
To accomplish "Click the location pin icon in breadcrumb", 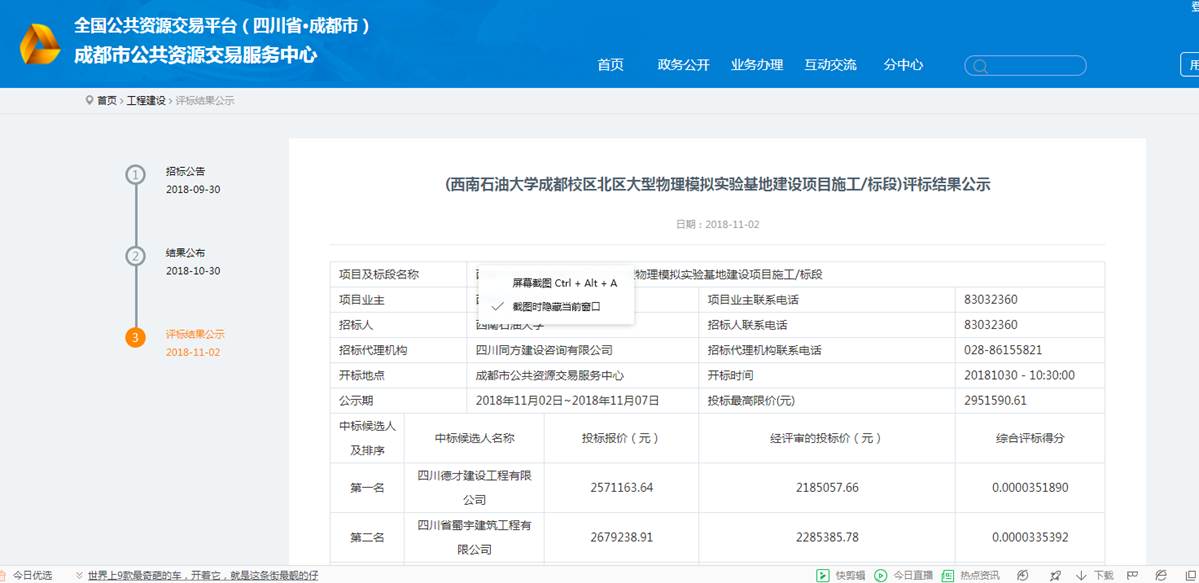I will [x=89, y=100].
